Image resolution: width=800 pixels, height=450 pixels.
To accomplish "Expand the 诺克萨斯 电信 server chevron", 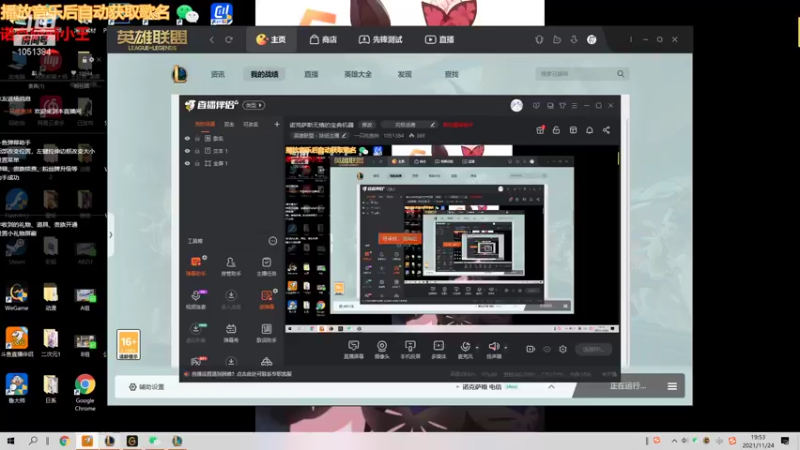I will (x=552, y=387).
